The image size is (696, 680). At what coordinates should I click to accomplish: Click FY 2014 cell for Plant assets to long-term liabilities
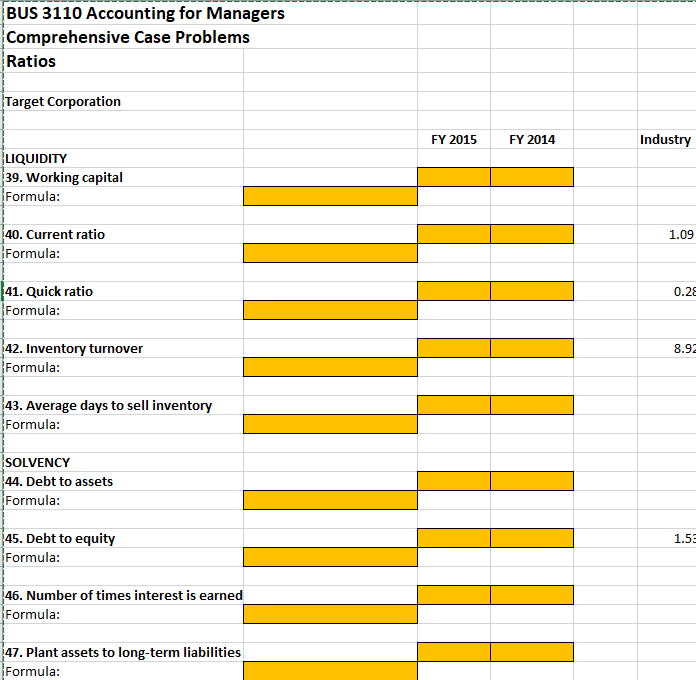(x=532, y=652)
